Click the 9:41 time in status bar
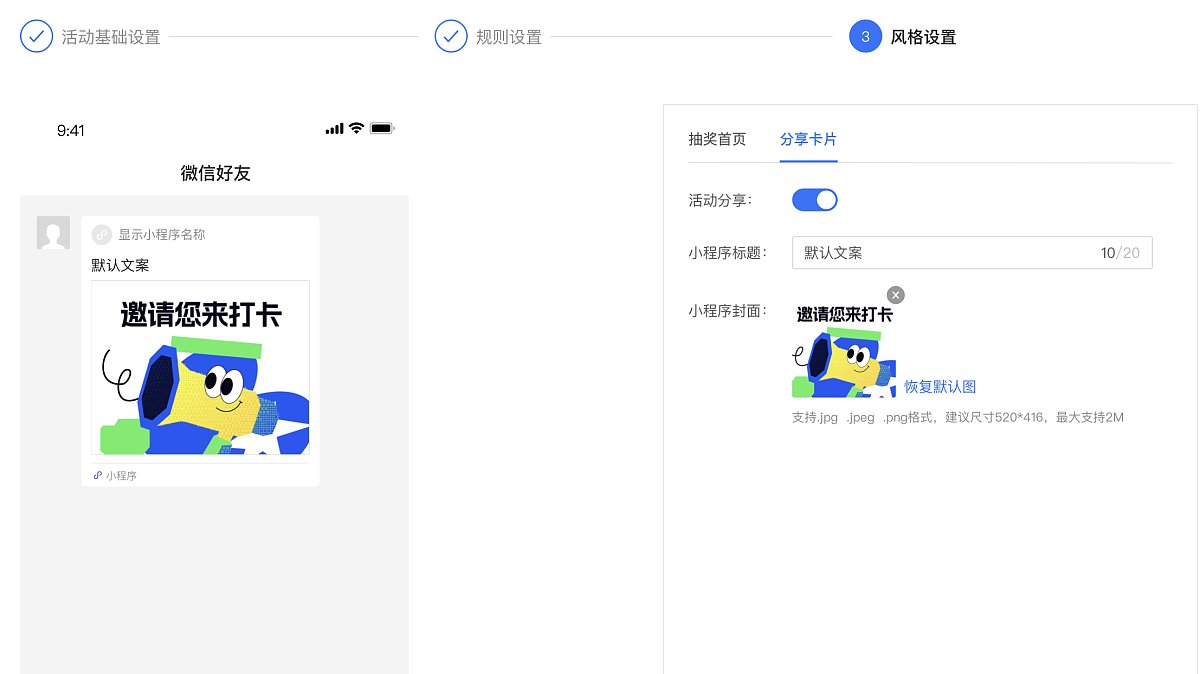Screen dimensions: 1200x674 [71, 130]
